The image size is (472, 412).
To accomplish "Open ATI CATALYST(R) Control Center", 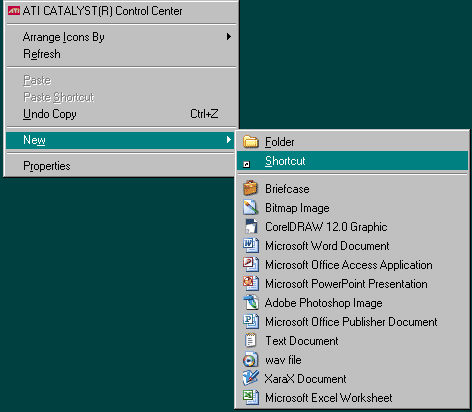I will click(121, 11).
